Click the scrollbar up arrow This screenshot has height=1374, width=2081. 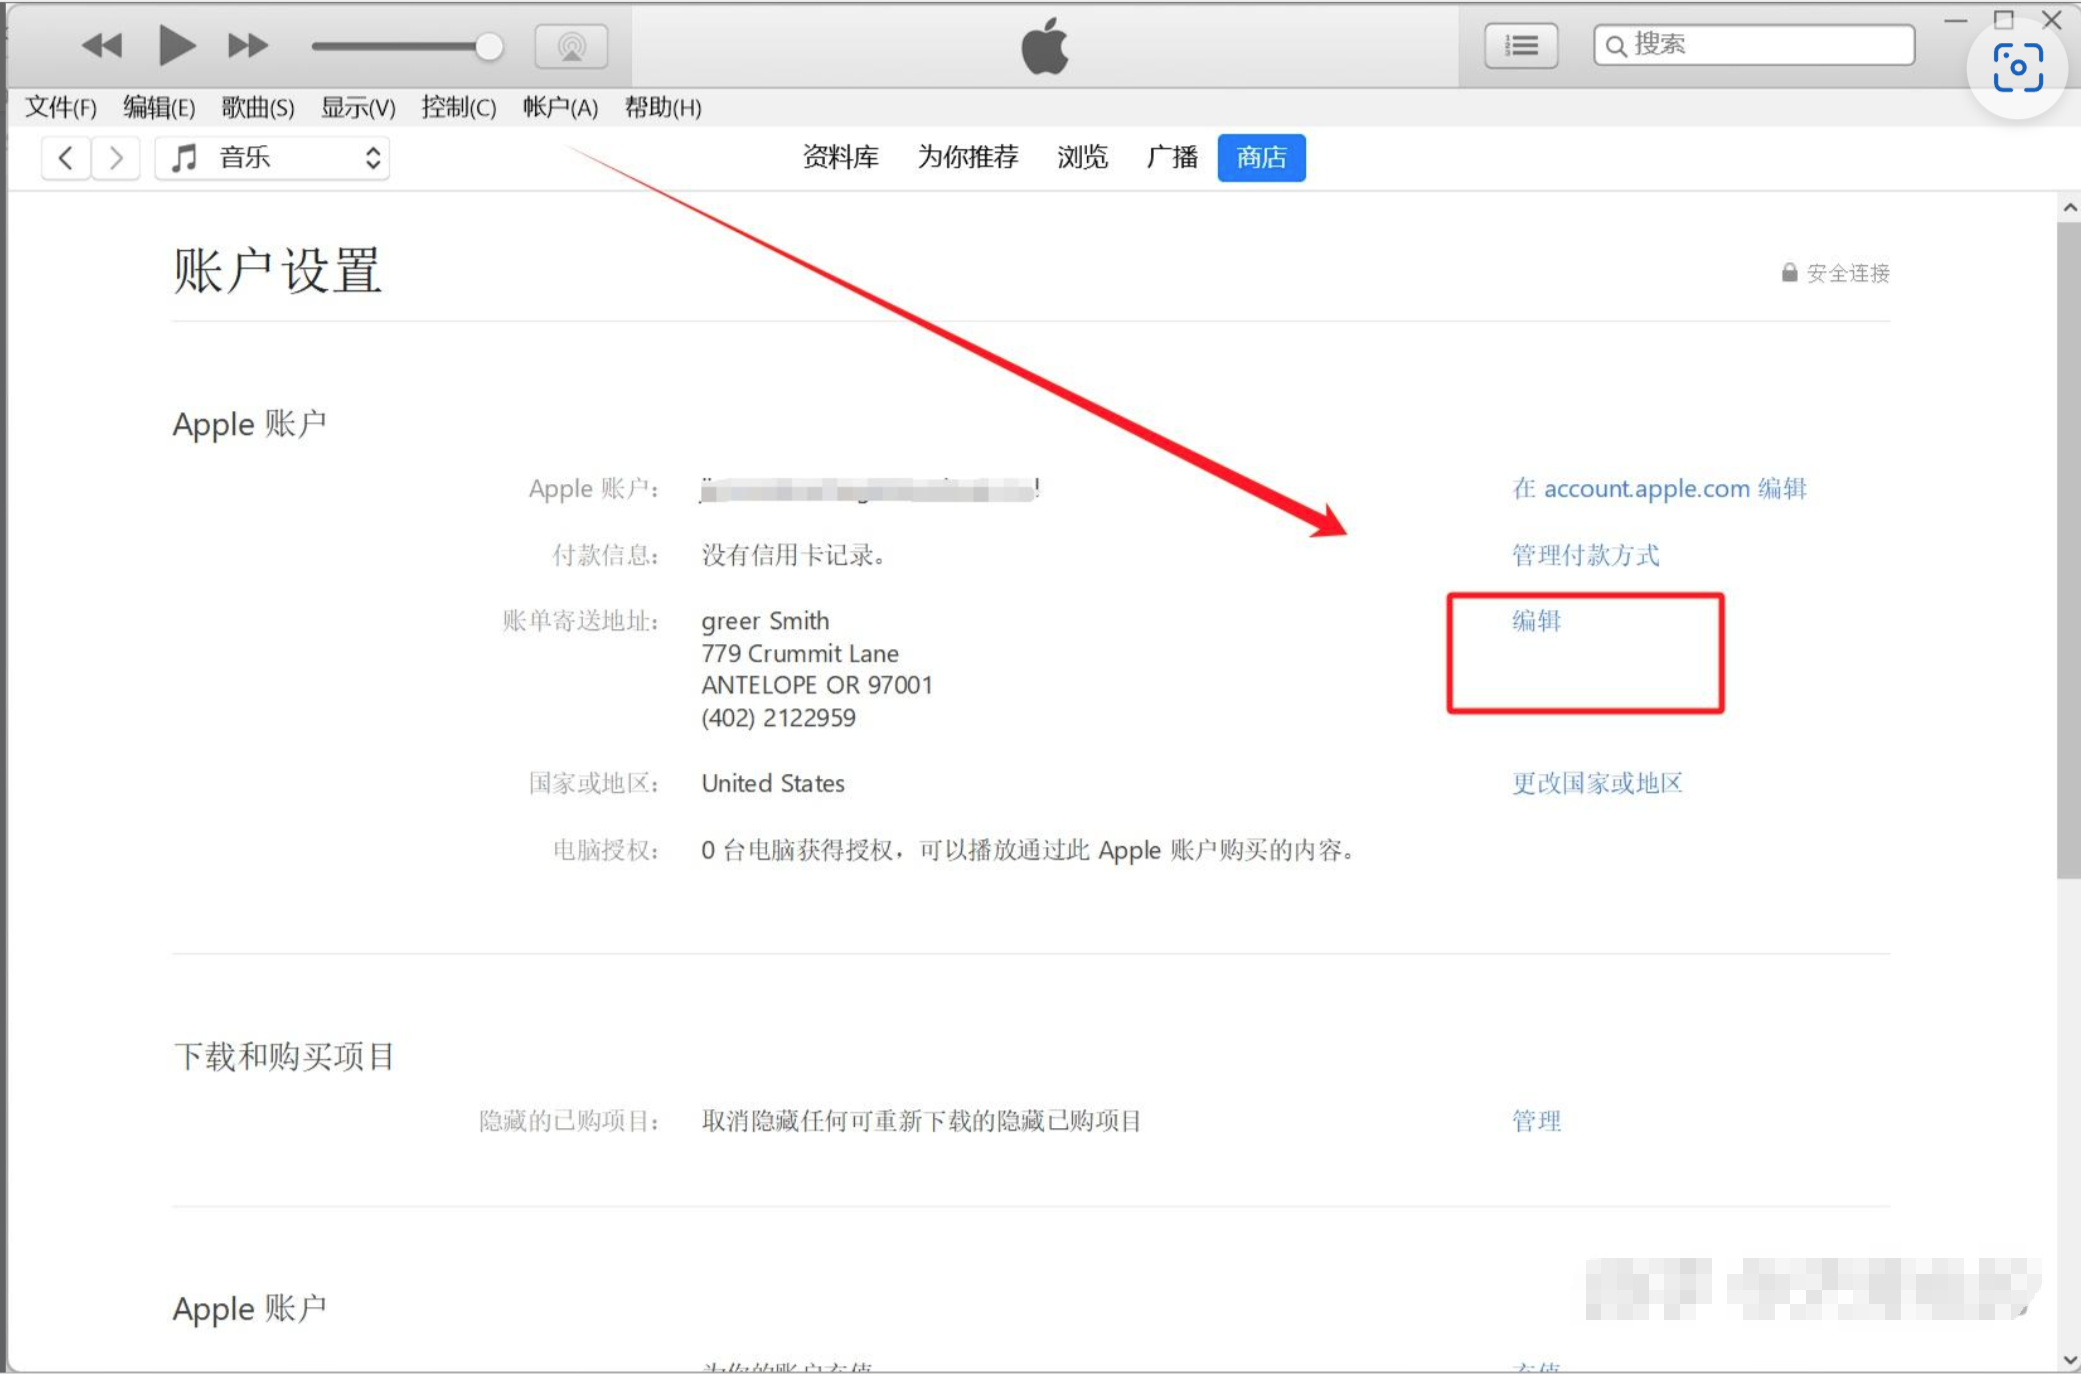(x=2069, y=208)
